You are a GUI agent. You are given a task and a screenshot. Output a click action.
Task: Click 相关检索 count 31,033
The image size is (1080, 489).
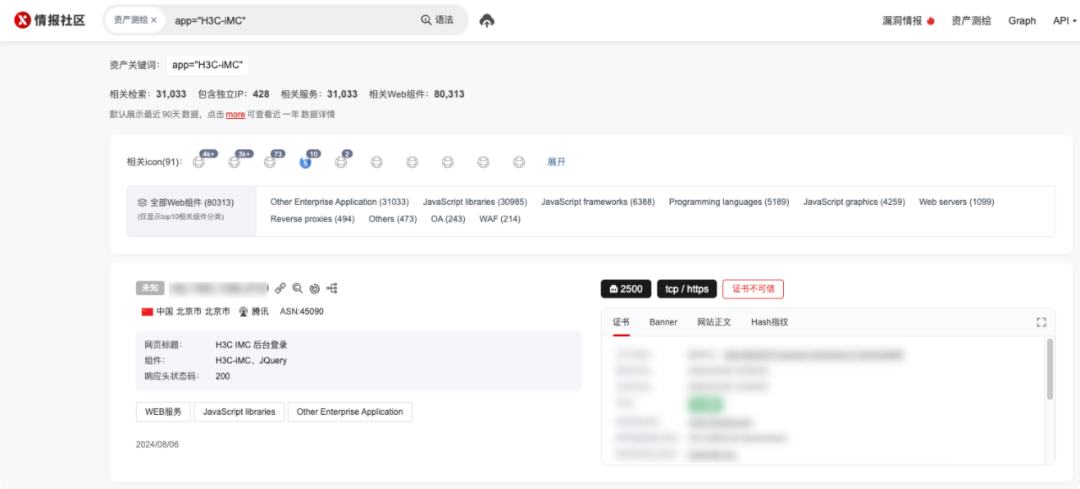click(171, 94)
